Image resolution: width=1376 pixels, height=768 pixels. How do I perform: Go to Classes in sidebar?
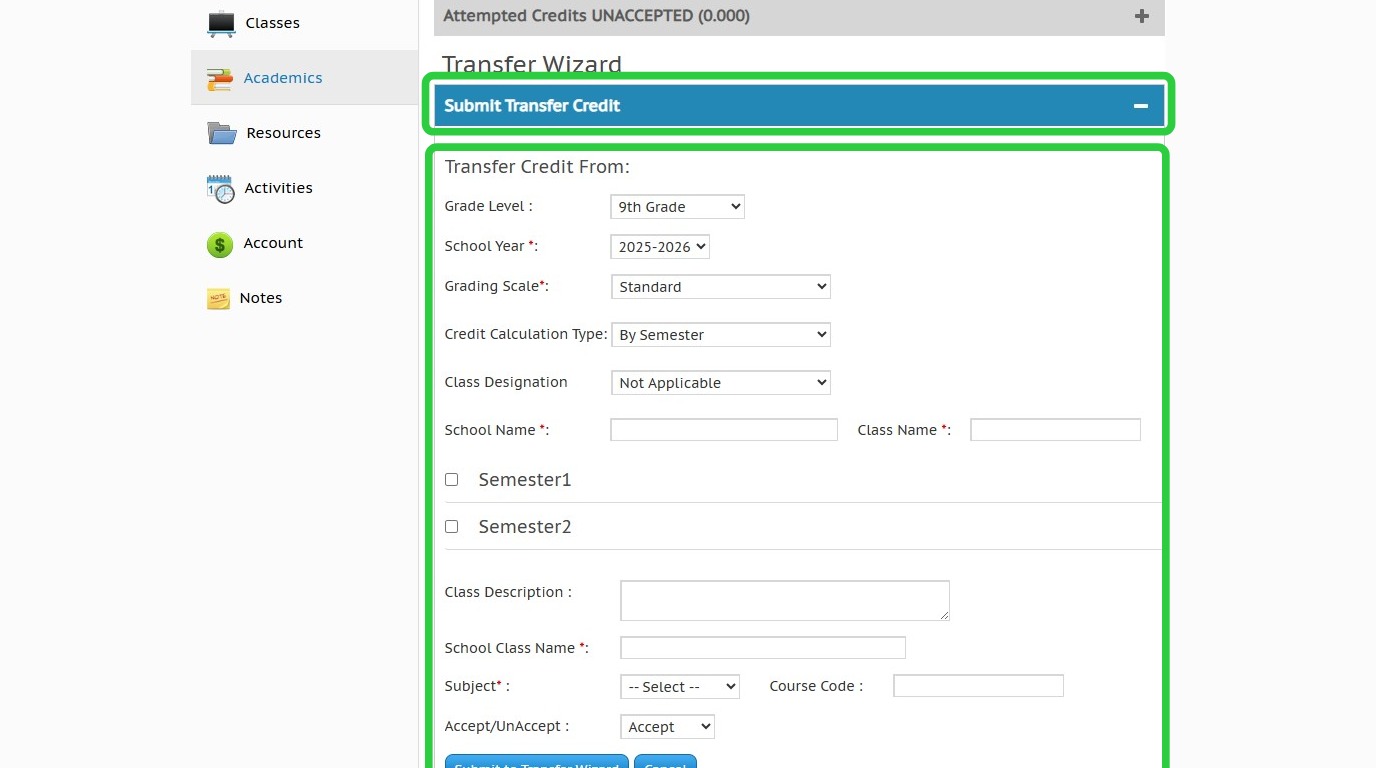click(x=272, y=23)
